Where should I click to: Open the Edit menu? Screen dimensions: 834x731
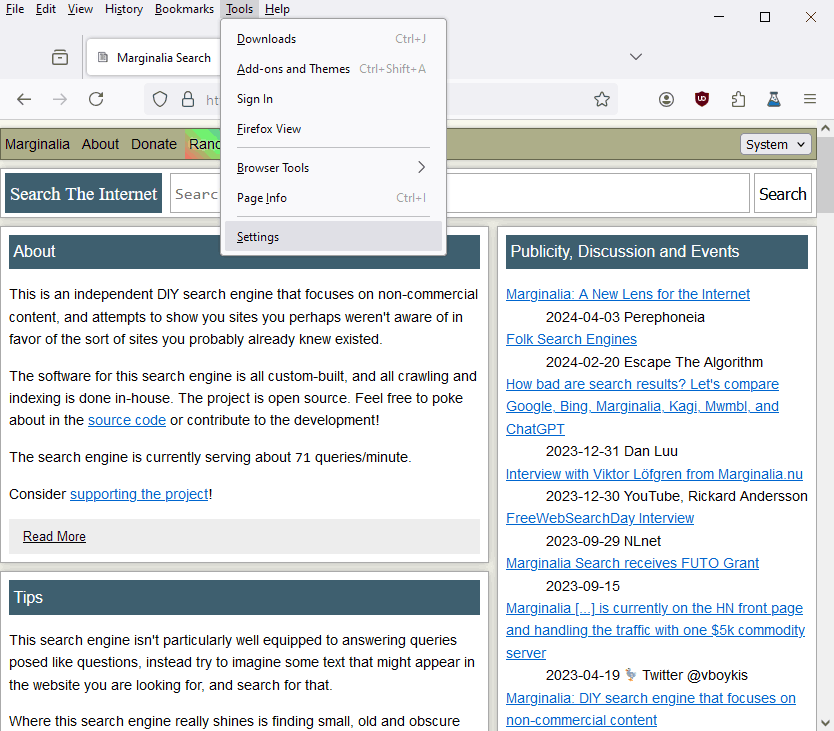pos(46,9)
